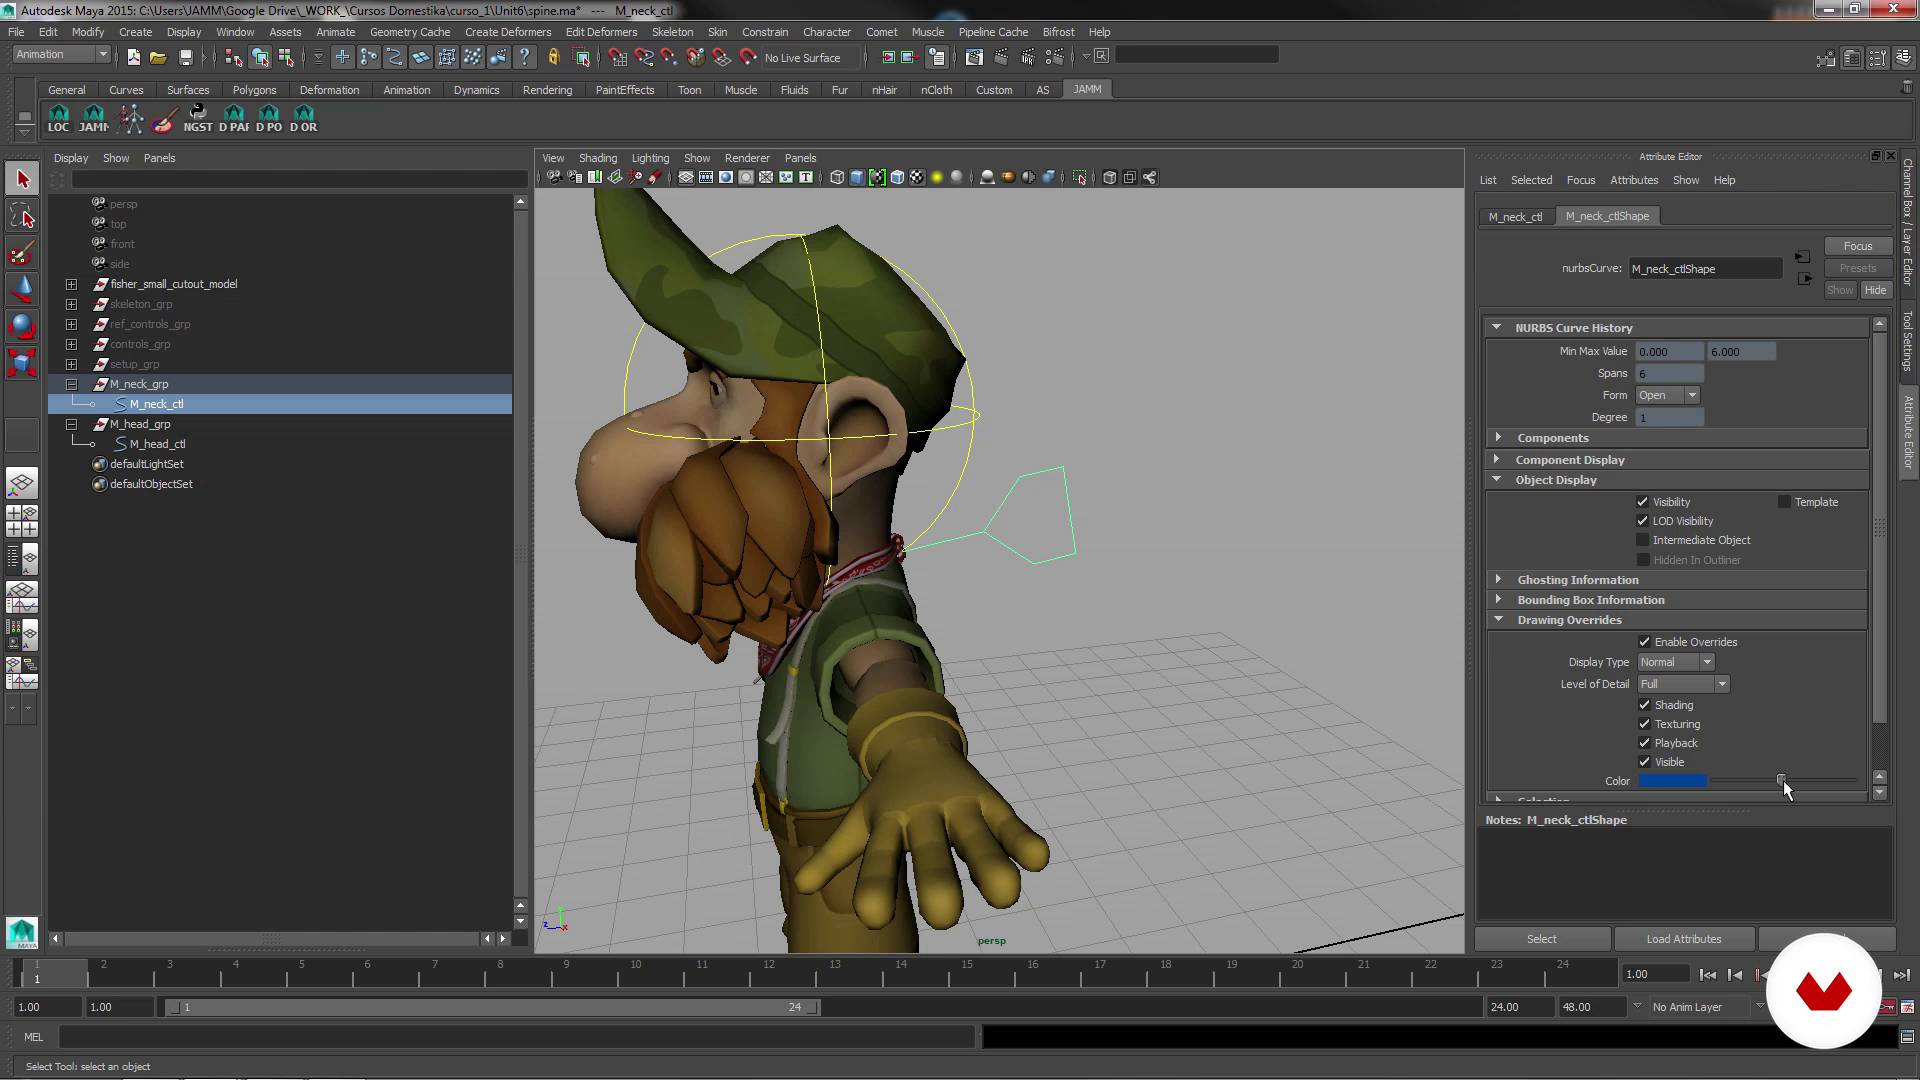
Task: Open the Level of Detail dropdown
Action: 1683,684
